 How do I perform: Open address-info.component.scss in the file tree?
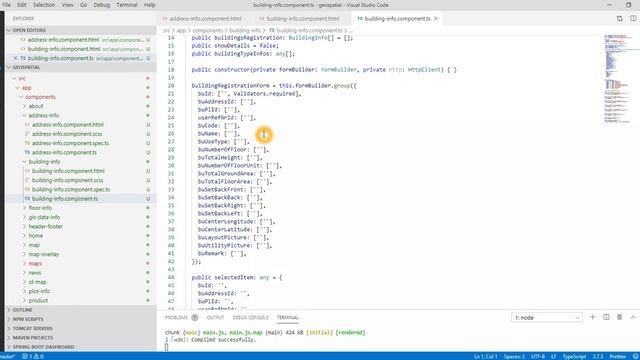coord(67,134)
